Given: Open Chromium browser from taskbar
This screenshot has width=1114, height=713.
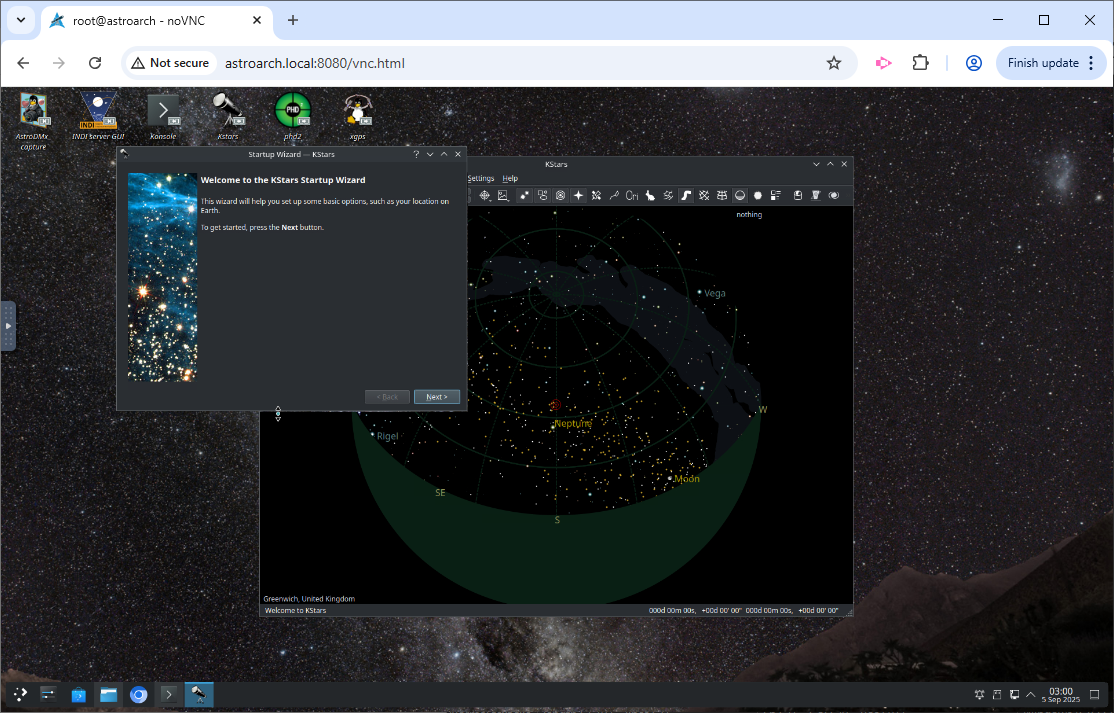Looking at the screenshot, I should 139,694.
